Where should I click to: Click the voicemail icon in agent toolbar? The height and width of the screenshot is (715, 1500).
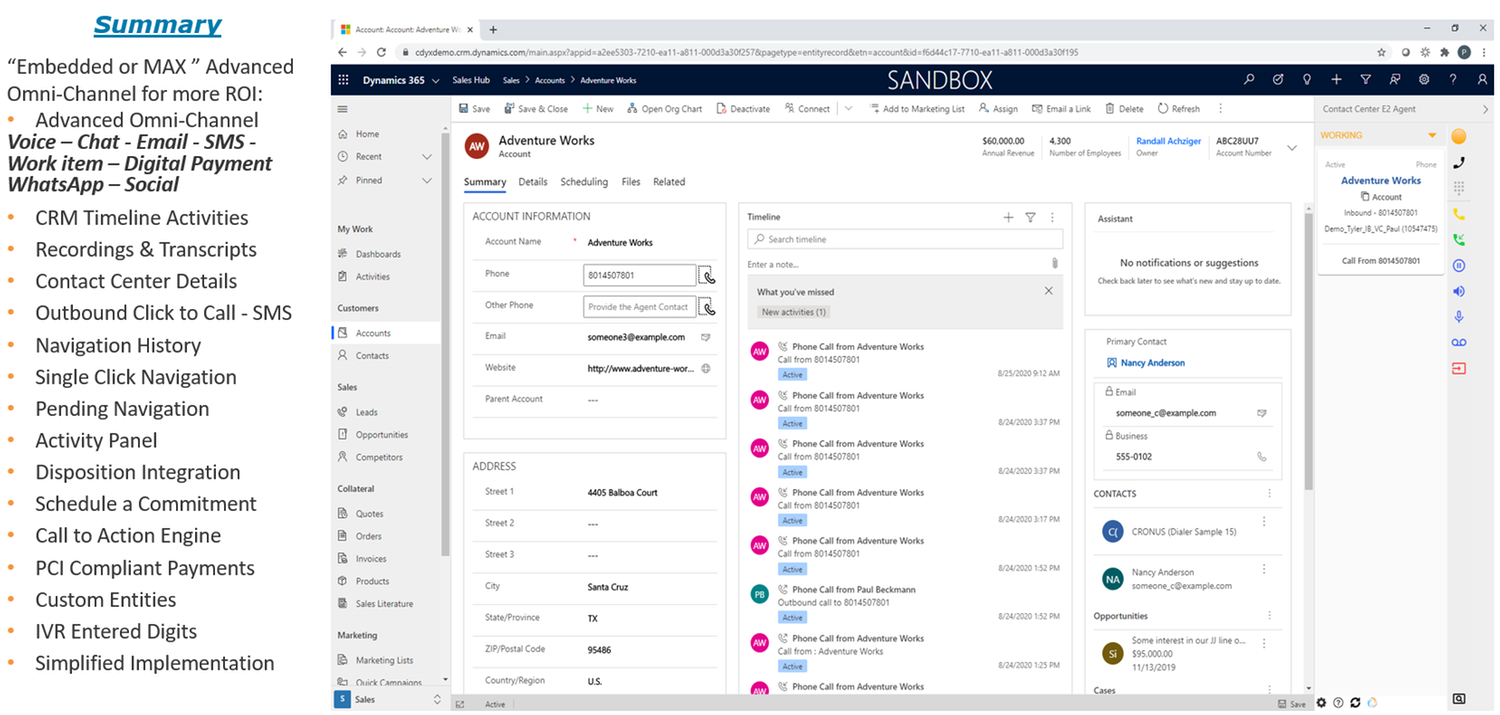[x=1459, y=342]
